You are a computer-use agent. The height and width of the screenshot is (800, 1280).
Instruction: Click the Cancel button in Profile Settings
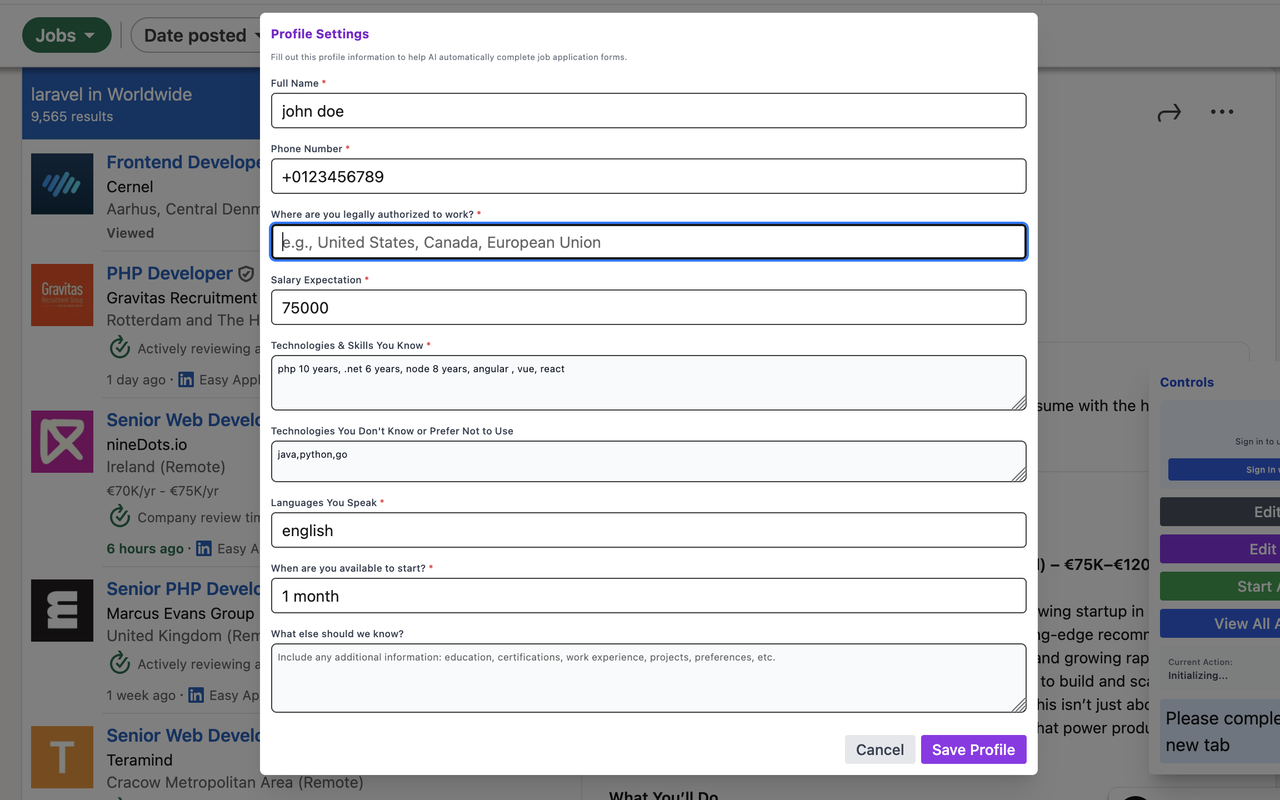(x=880, y=749)
